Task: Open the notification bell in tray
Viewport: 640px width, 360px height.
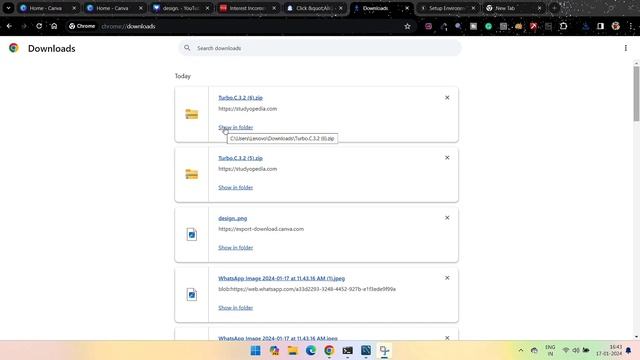Action: (628, 350)
